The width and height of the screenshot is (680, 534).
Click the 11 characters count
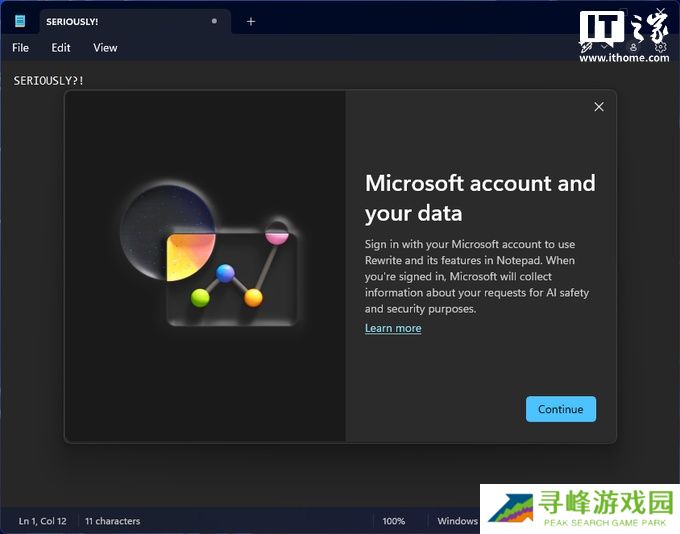[x=112, y=521]
